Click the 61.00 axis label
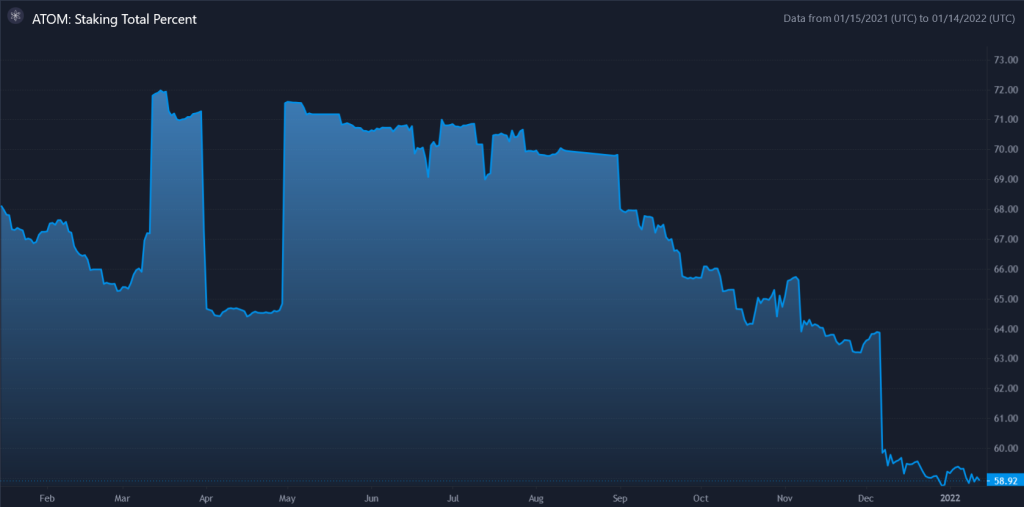 coord(1006,419)
